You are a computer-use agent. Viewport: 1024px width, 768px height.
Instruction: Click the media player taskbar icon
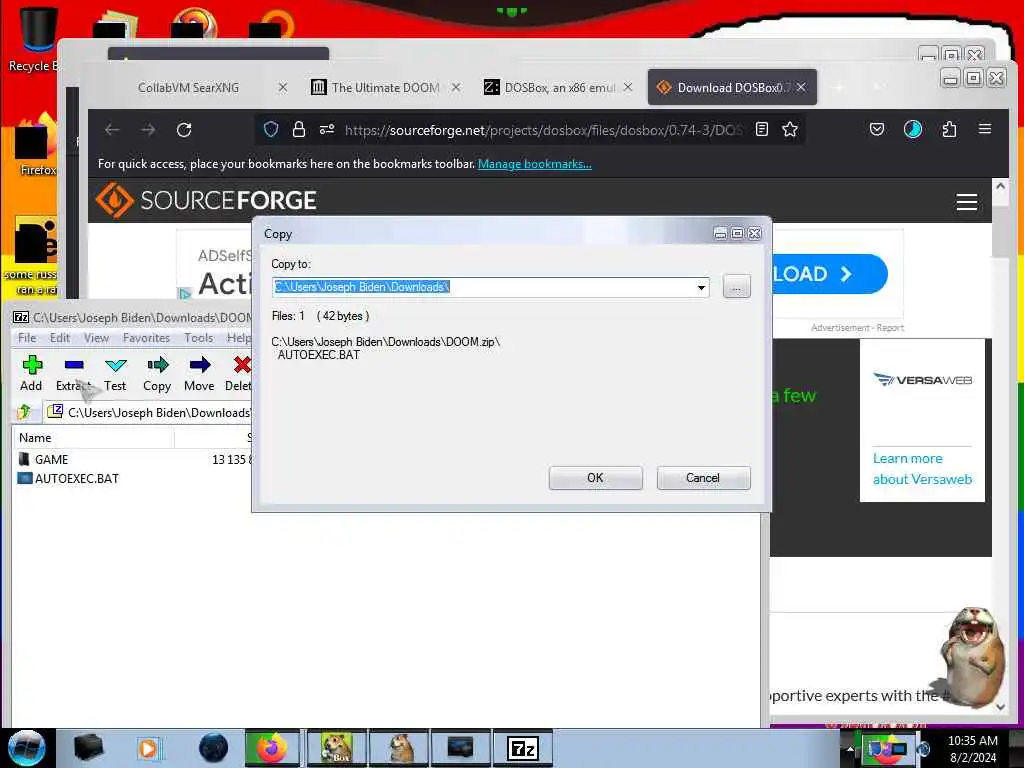click(150, 748)
